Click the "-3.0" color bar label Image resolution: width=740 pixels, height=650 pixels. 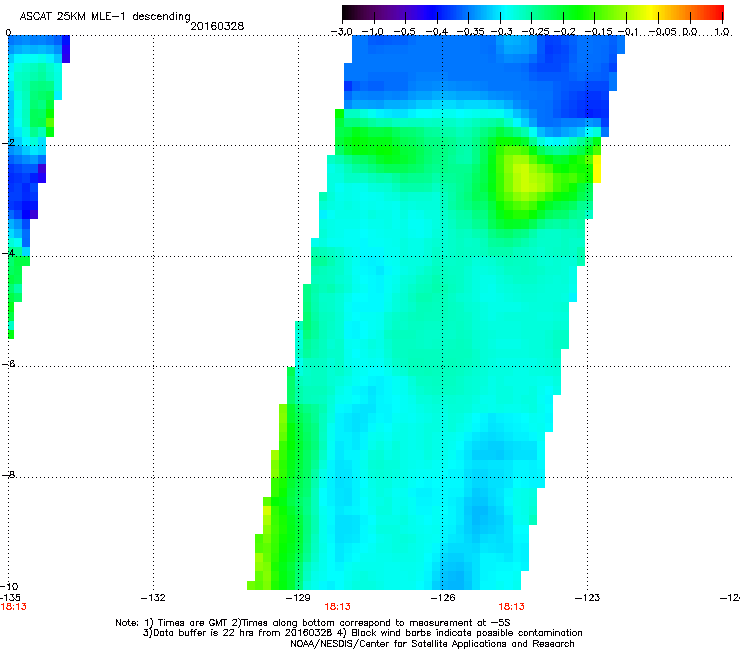[342, 32]
